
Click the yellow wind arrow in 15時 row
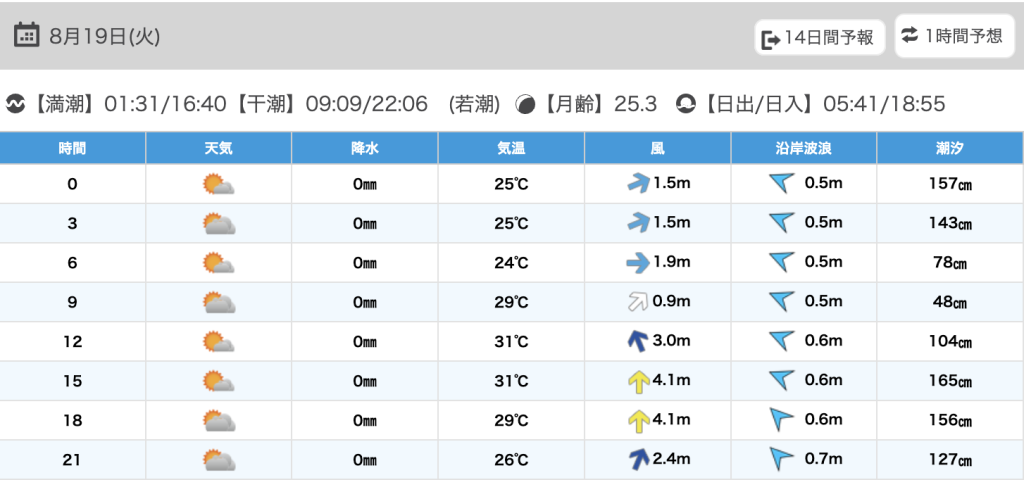click(x=637, y=381)
